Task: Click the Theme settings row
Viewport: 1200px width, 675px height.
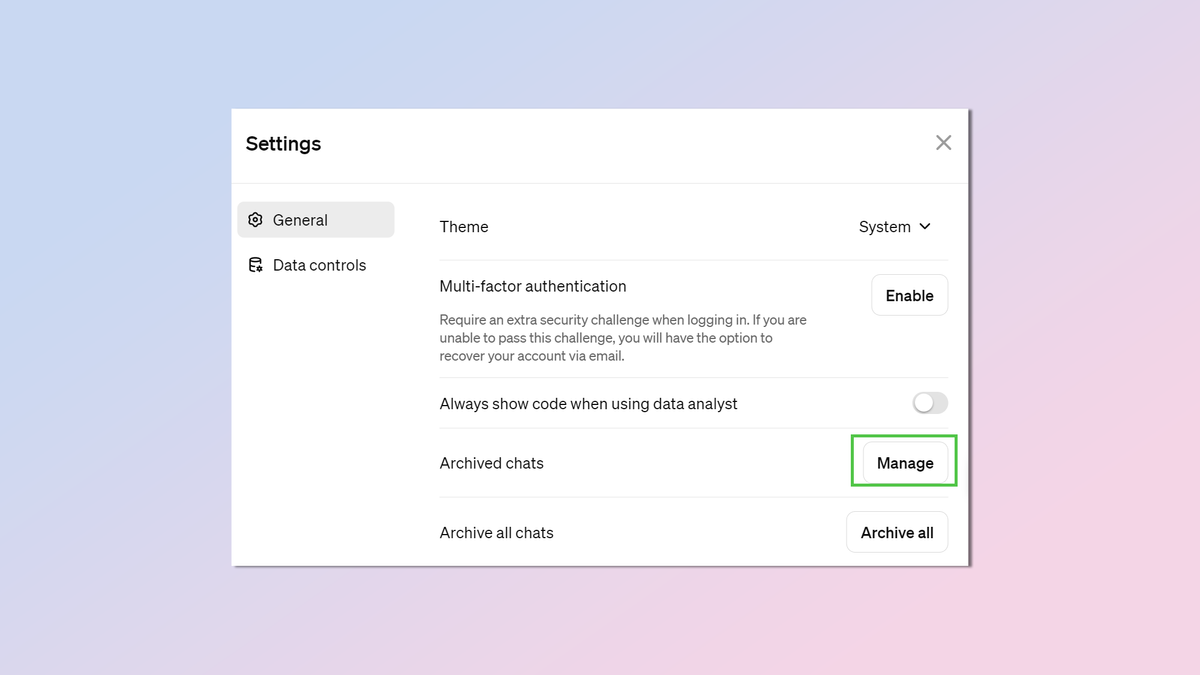Action: 463,227
